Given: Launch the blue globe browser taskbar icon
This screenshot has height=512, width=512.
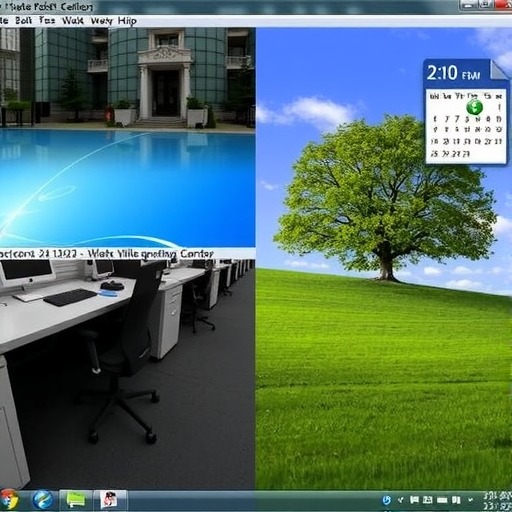Looking at the screenshot, I should point(43,500).
